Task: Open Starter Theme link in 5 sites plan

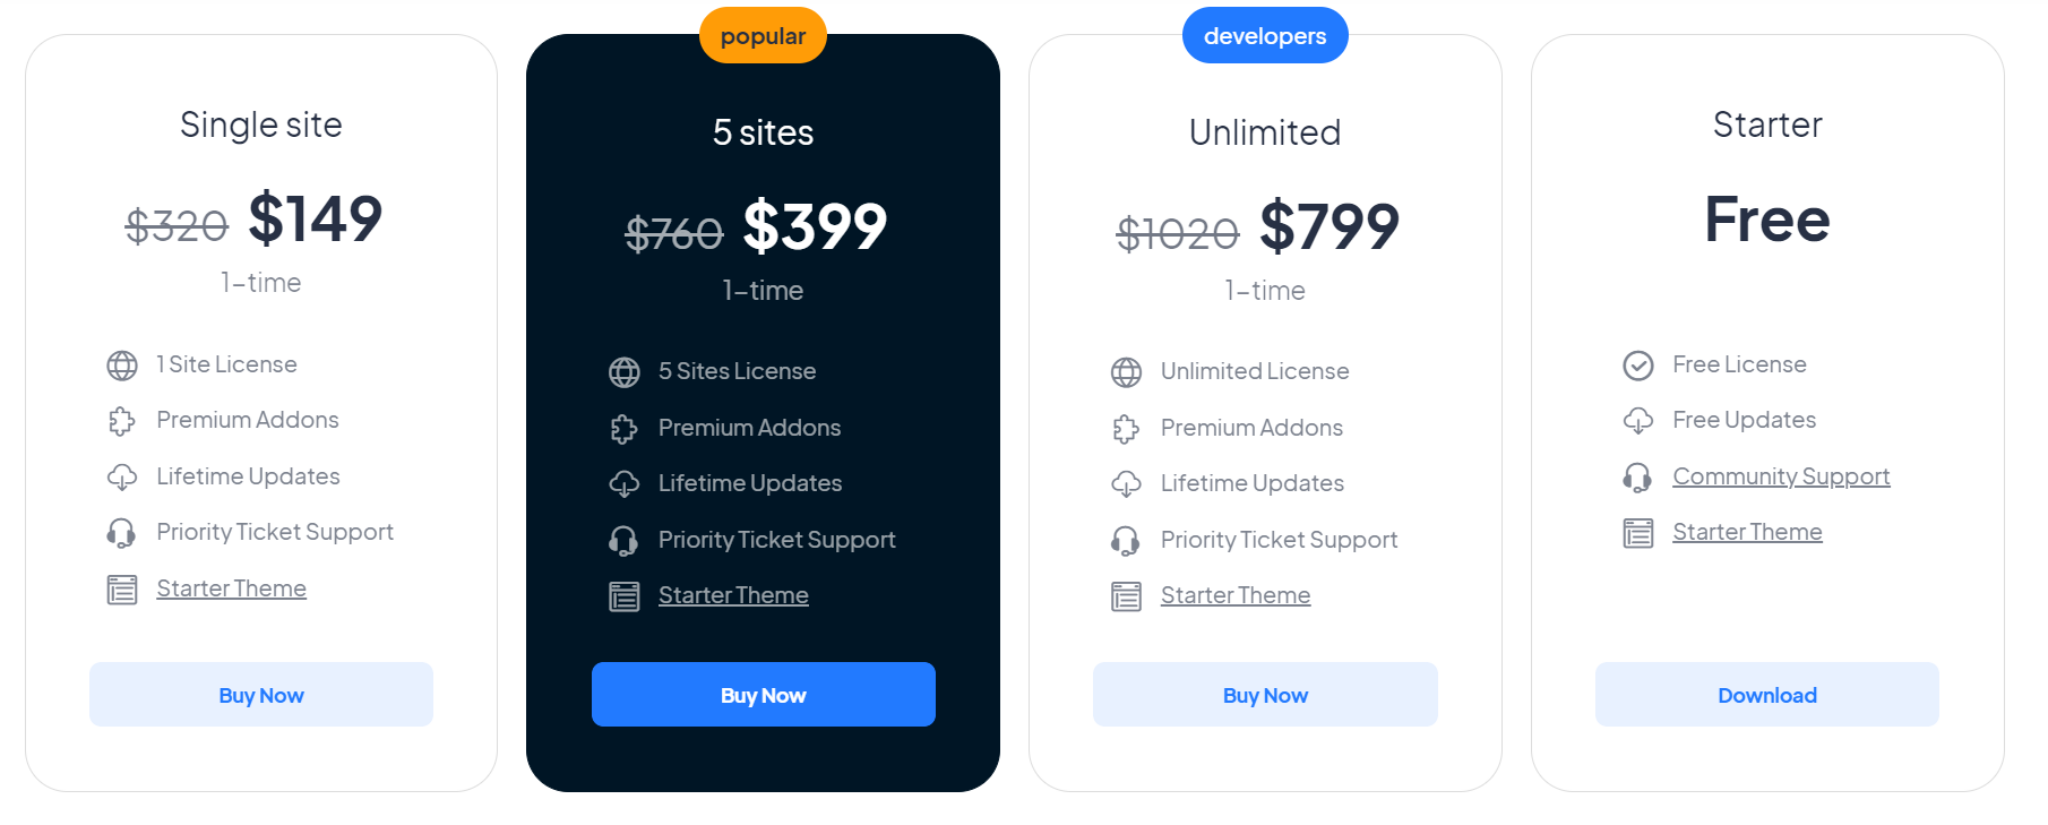Action: [733, 595]
